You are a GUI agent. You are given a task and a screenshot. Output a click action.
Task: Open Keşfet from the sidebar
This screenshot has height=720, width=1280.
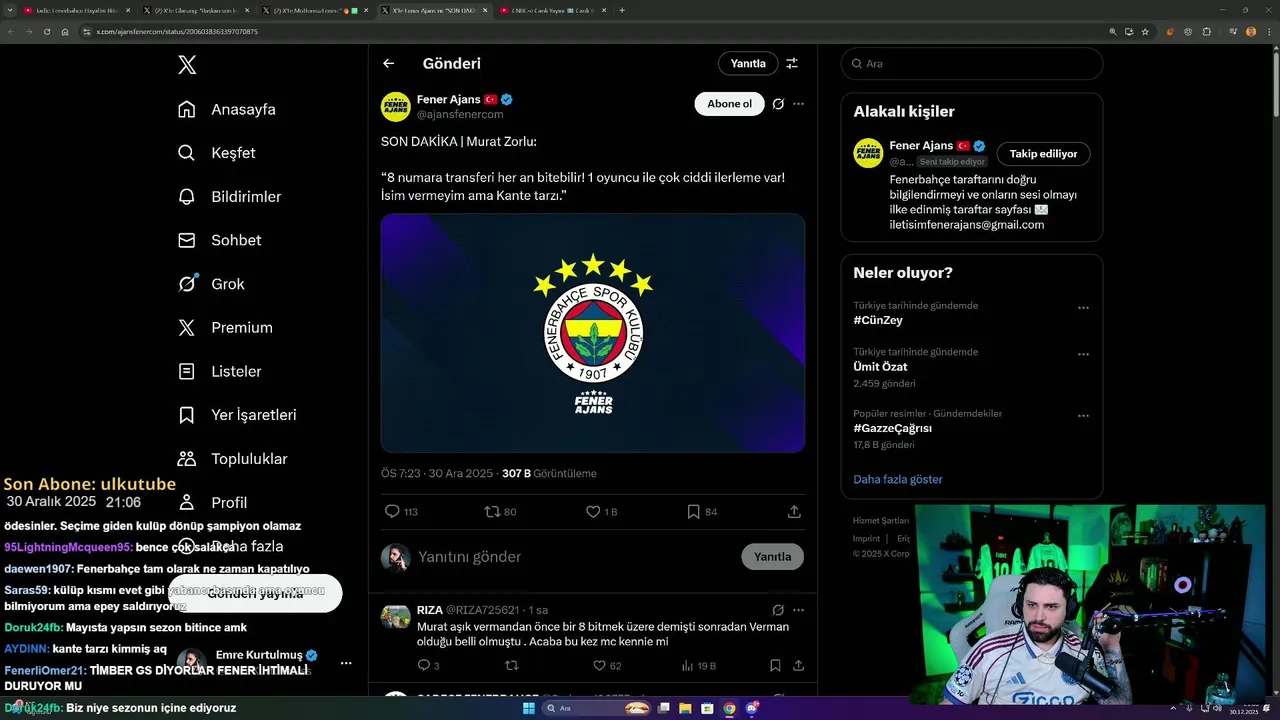(216, 153)
